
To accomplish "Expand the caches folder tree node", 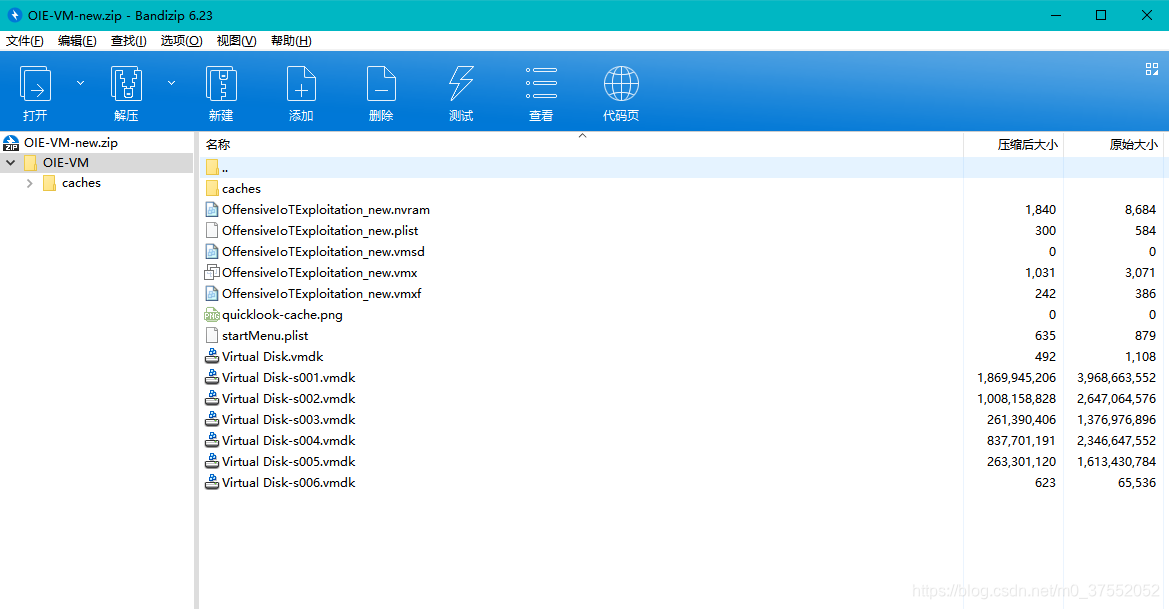I will point(30,183).
